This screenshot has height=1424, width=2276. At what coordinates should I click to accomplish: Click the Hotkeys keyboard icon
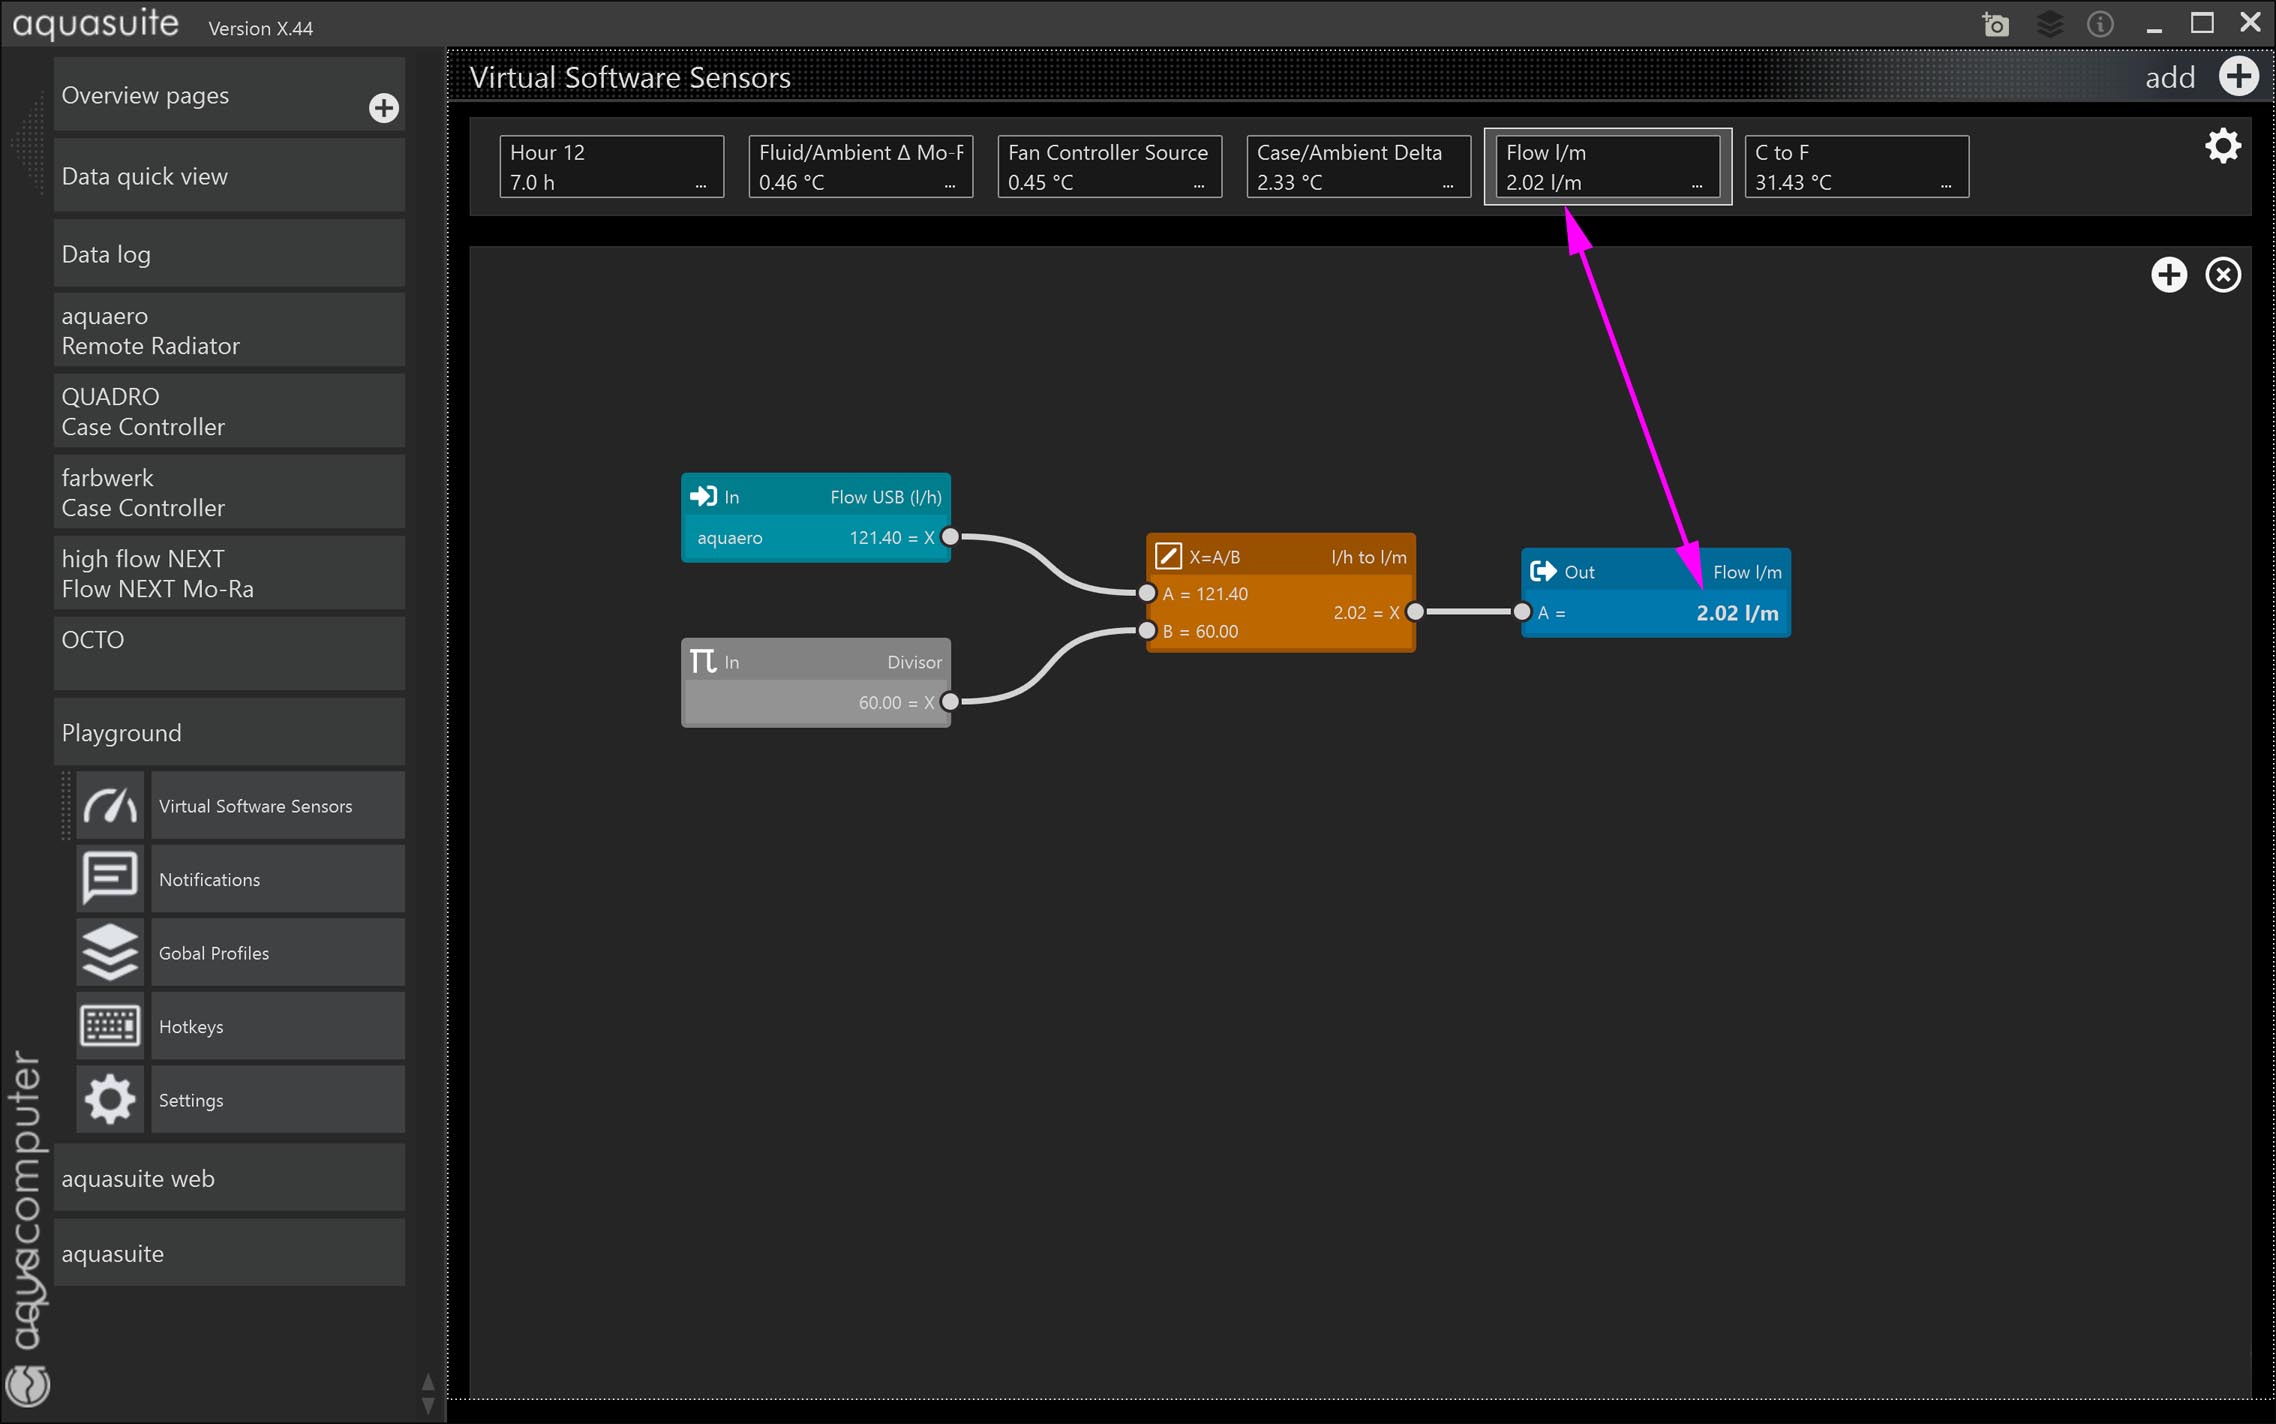click(x=109, y=1026)
